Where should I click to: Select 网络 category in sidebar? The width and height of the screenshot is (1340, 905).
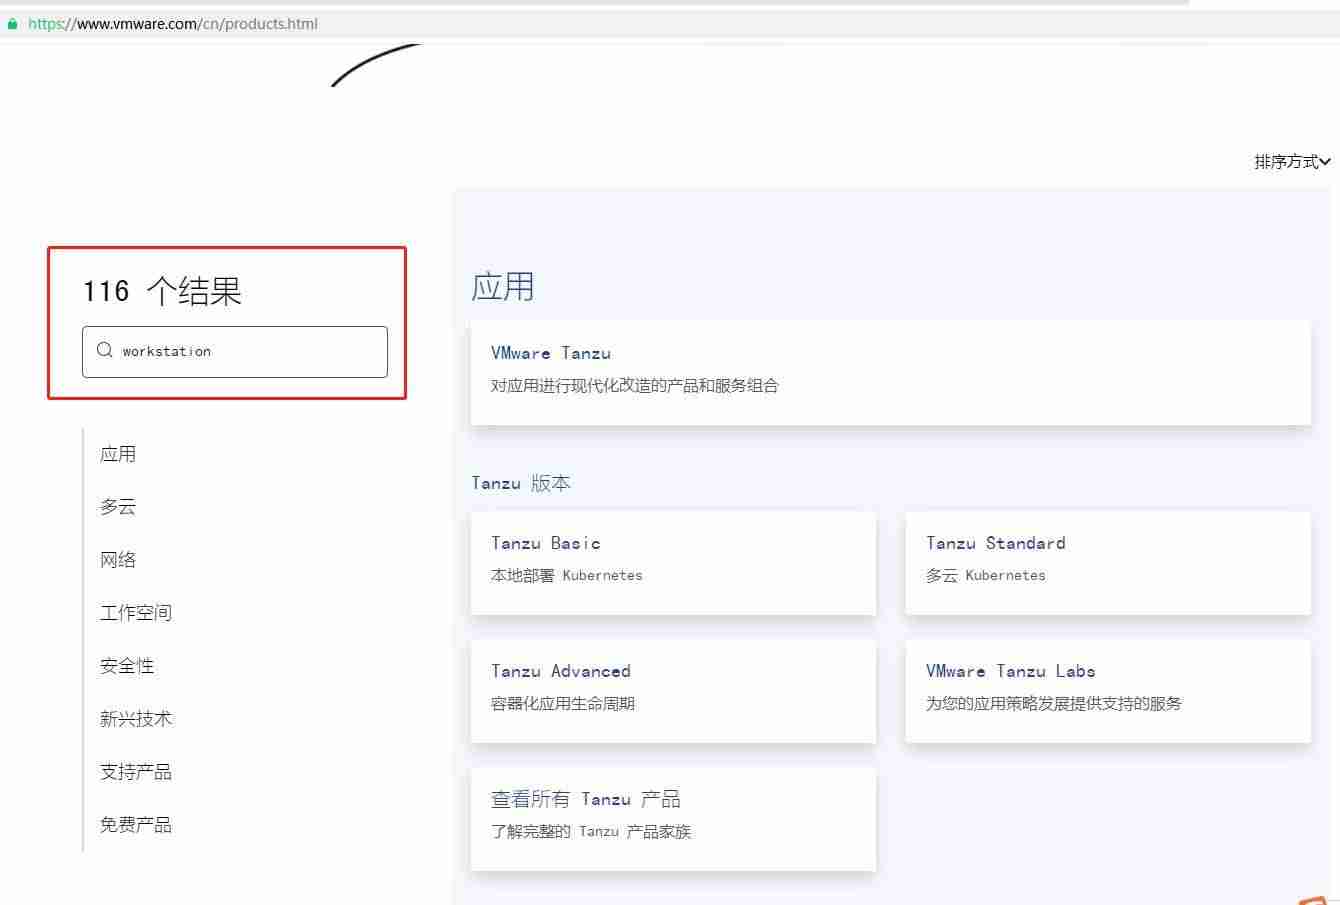point(118,560)
